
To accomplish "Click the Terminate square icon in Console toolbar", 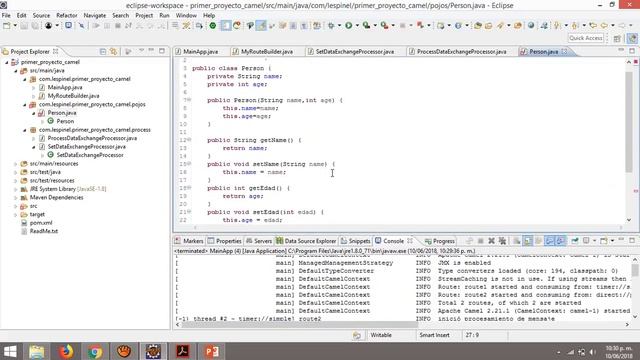I will click(x=481, y=241).
